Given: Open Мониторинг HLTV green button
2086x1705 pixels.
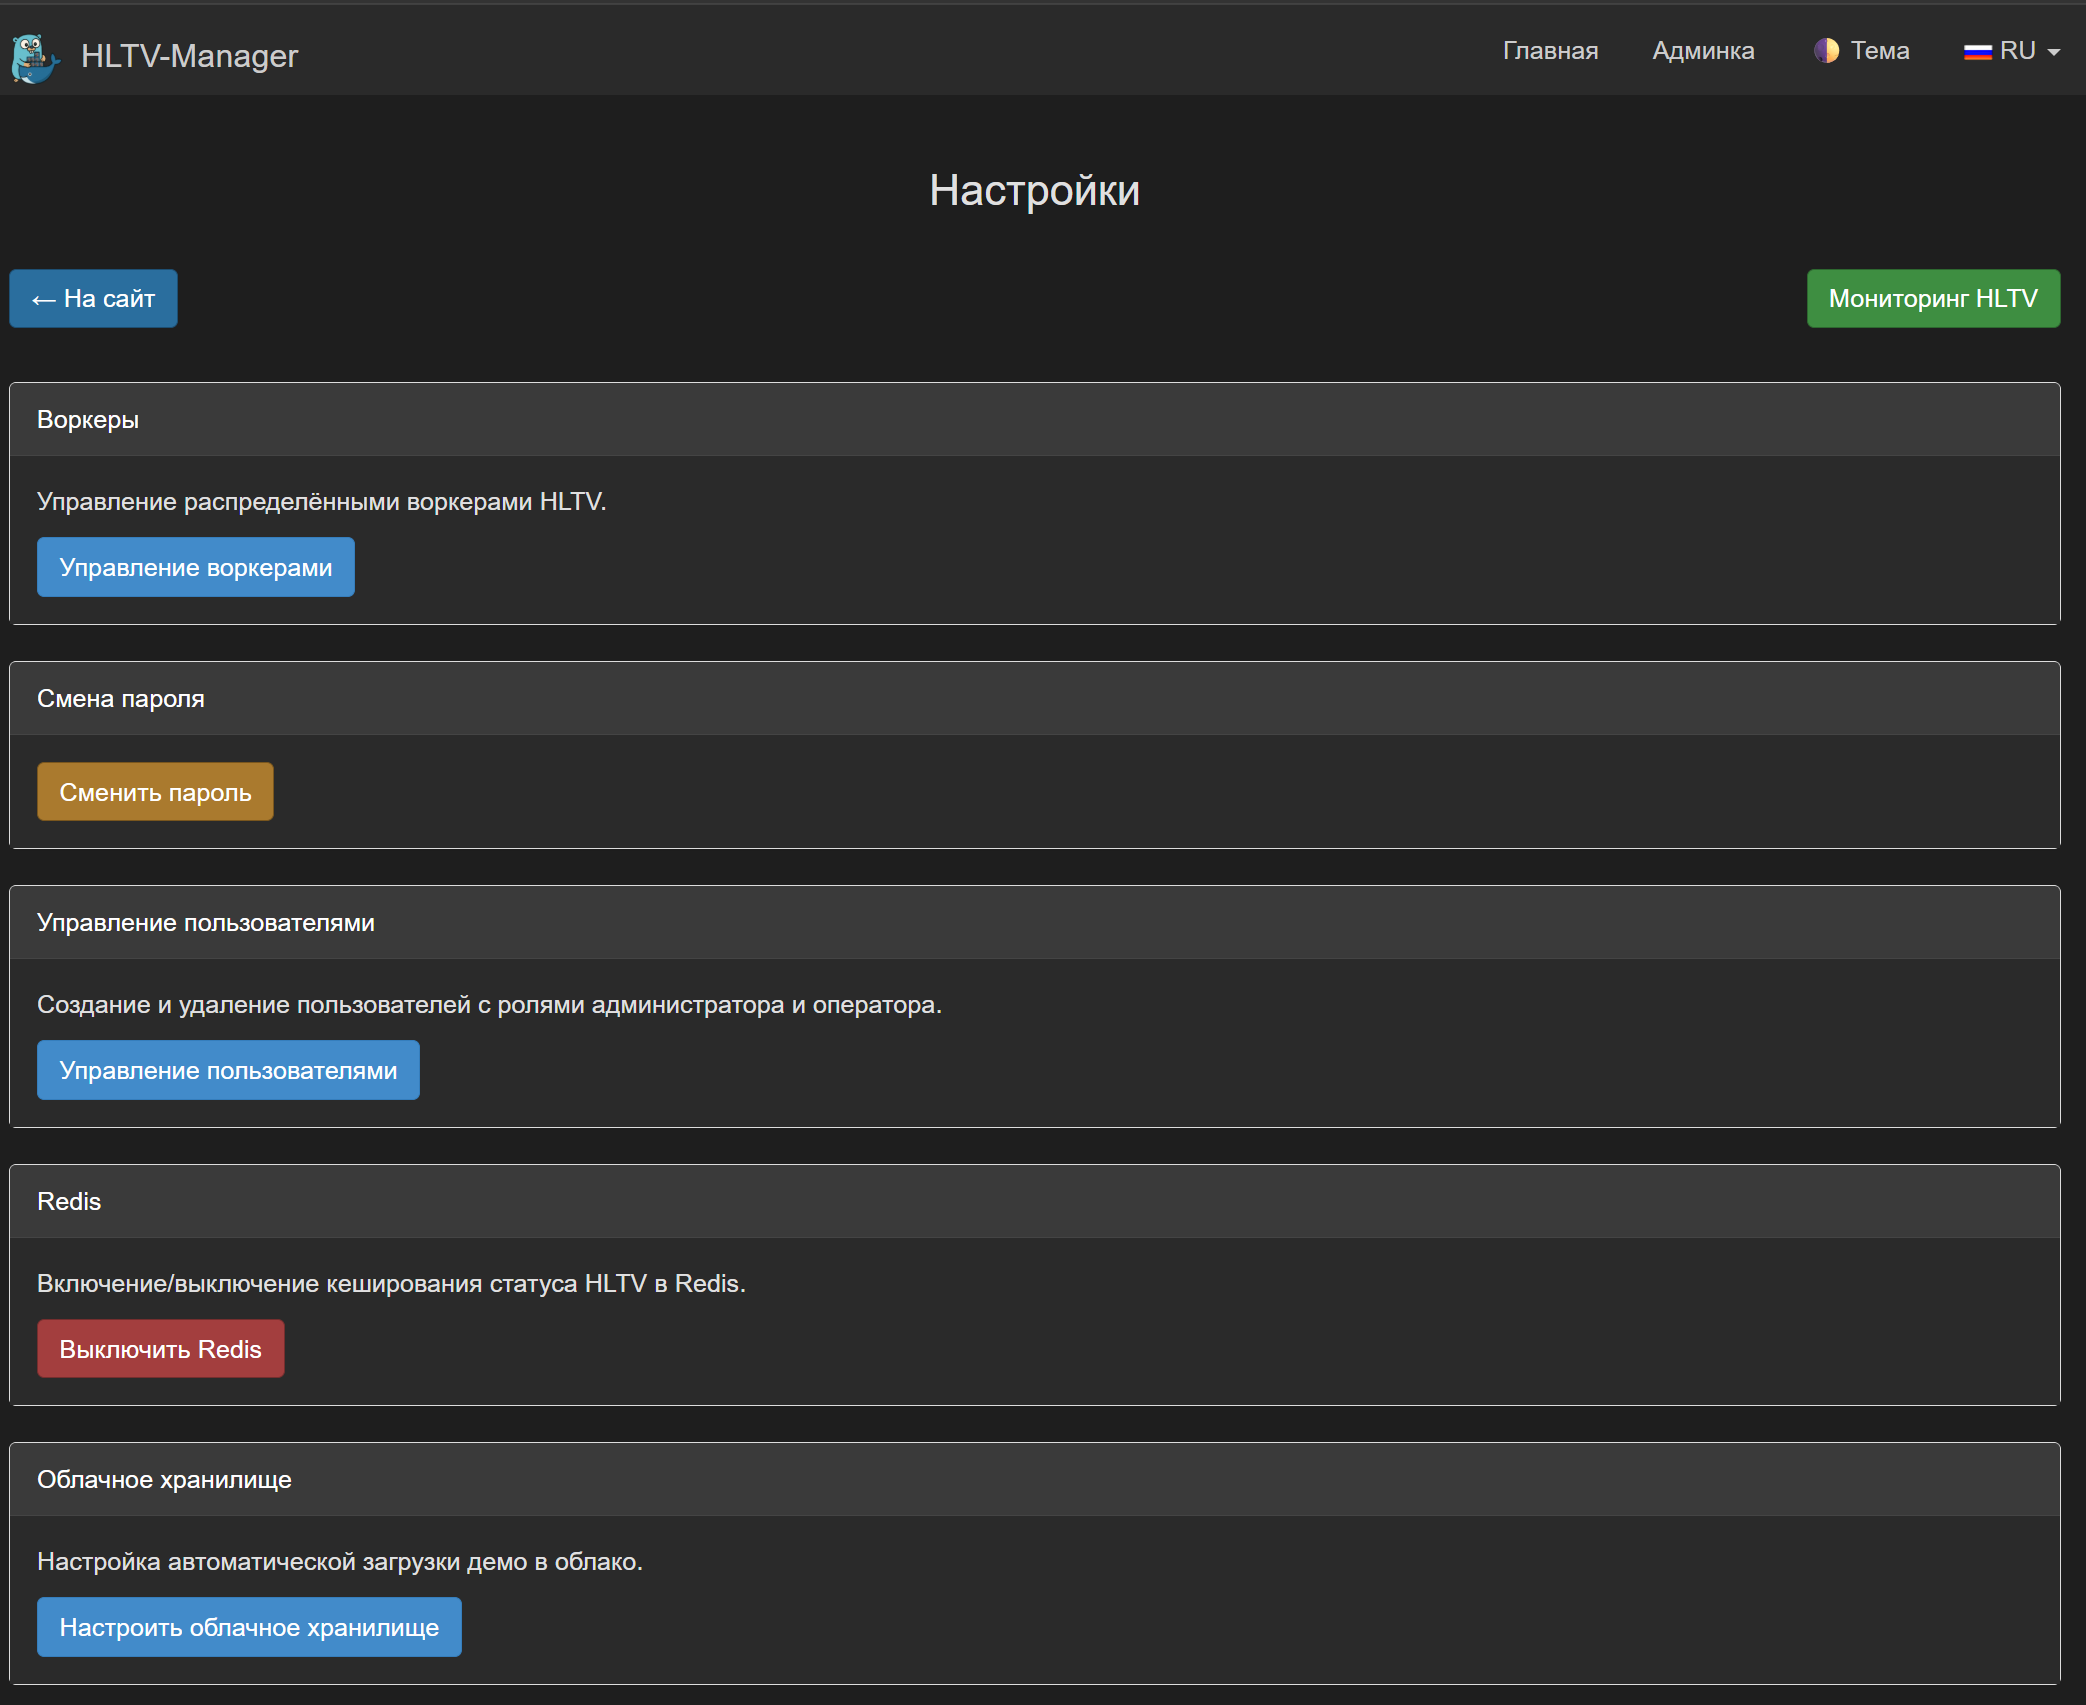Looking at the screenshot, I should pos(1933,298).
